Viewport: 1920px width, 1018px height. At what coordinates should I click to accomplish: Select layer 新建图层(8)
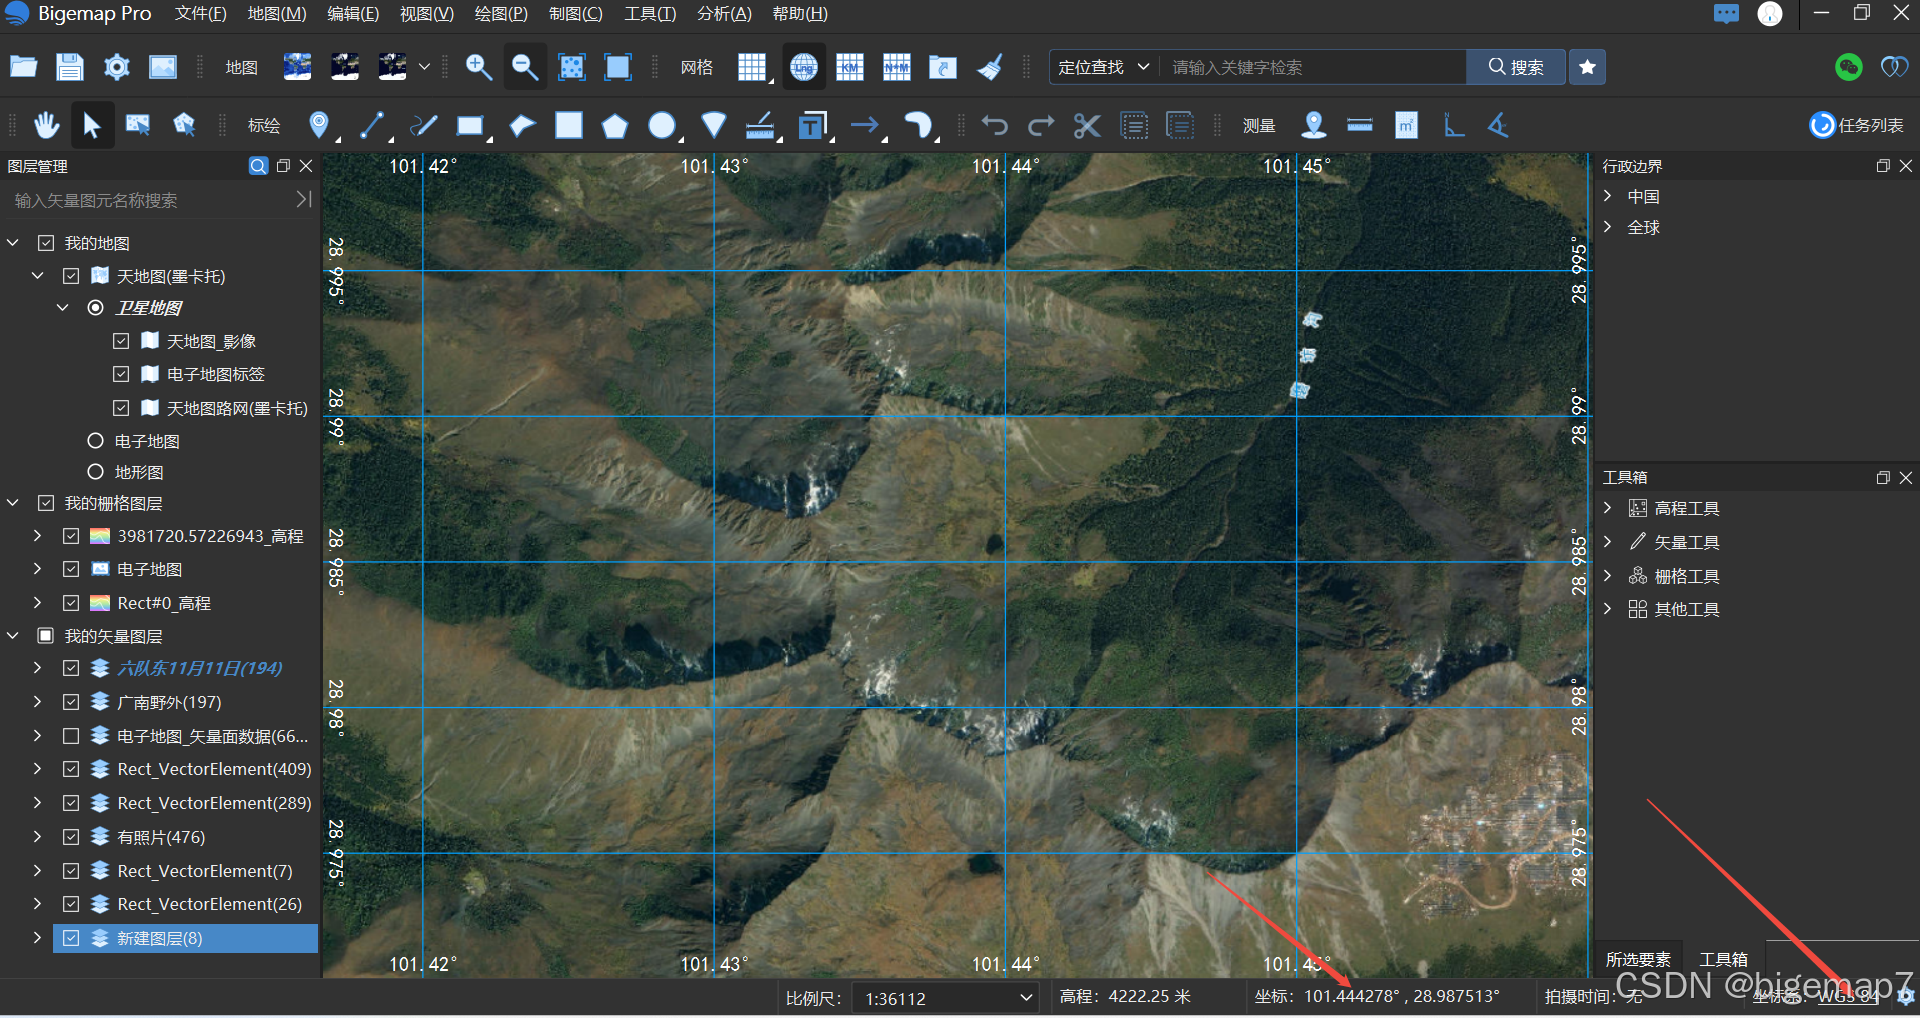point(185,938)
